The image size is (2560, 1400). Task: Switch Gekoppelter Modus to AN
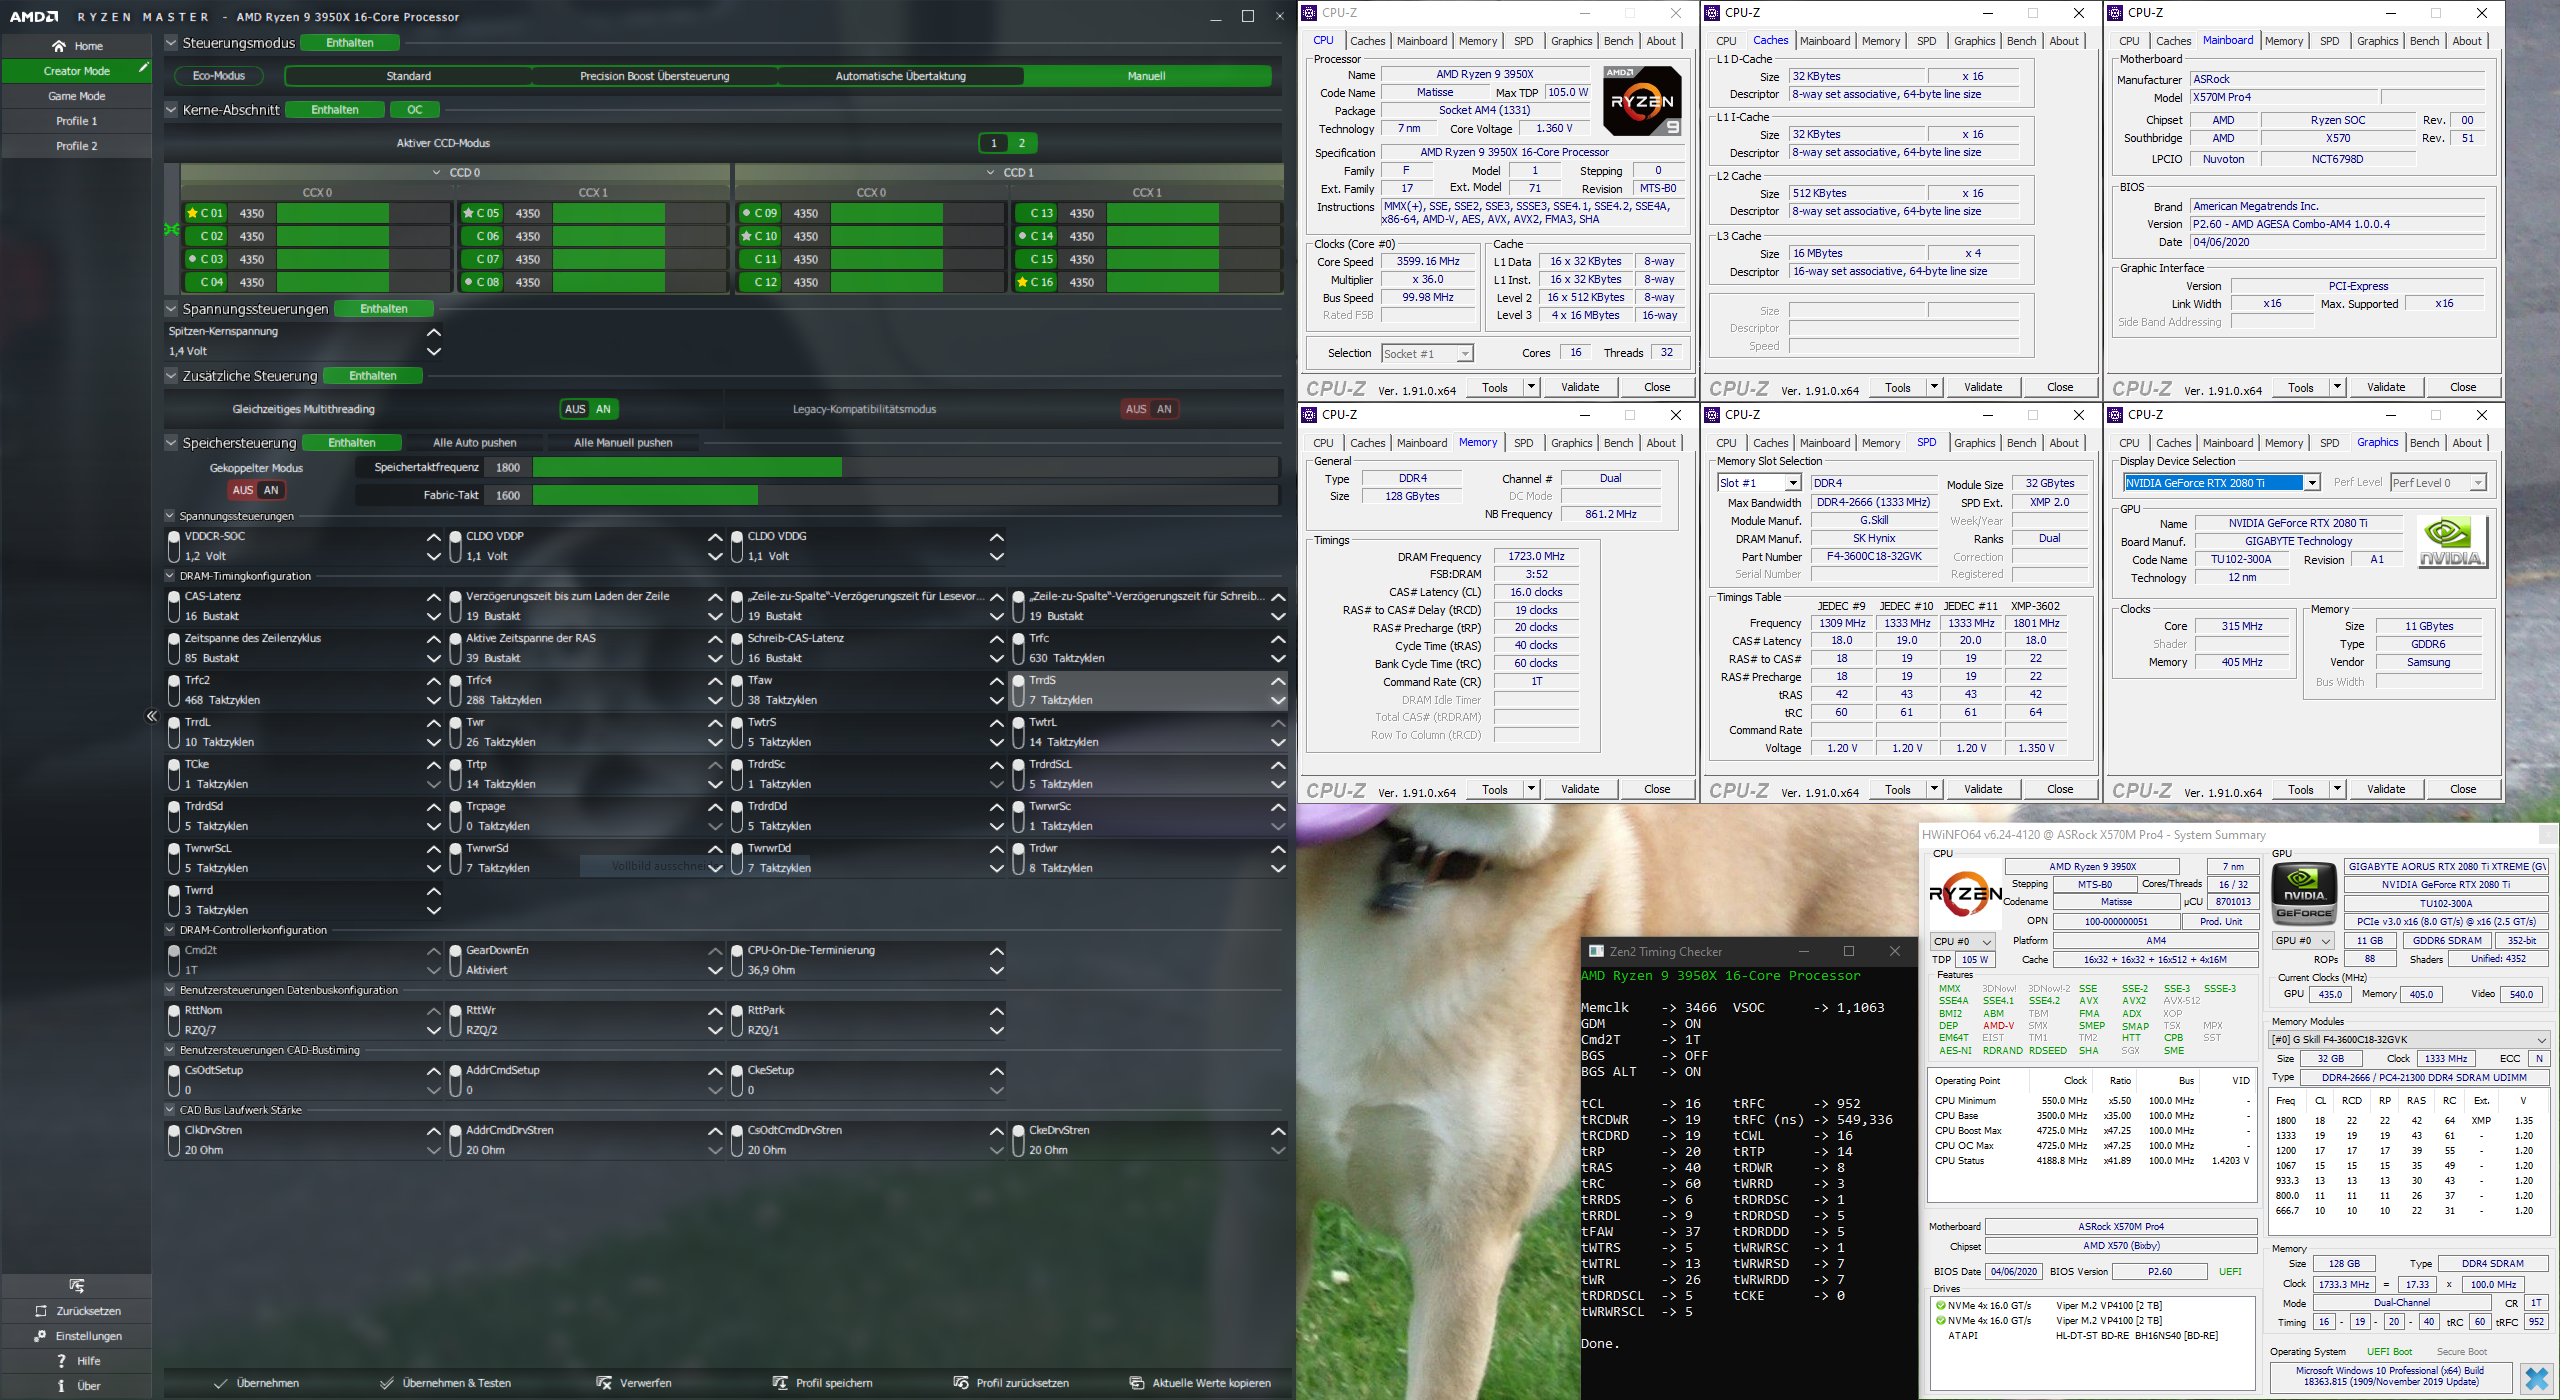click(271, 490)
